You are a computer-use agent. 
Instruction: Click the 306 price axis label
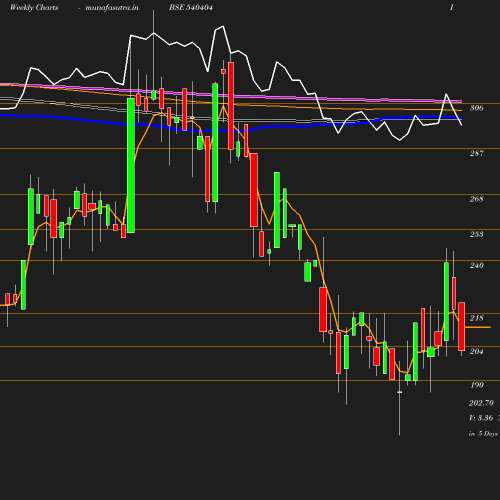click(x=476, y=108)
